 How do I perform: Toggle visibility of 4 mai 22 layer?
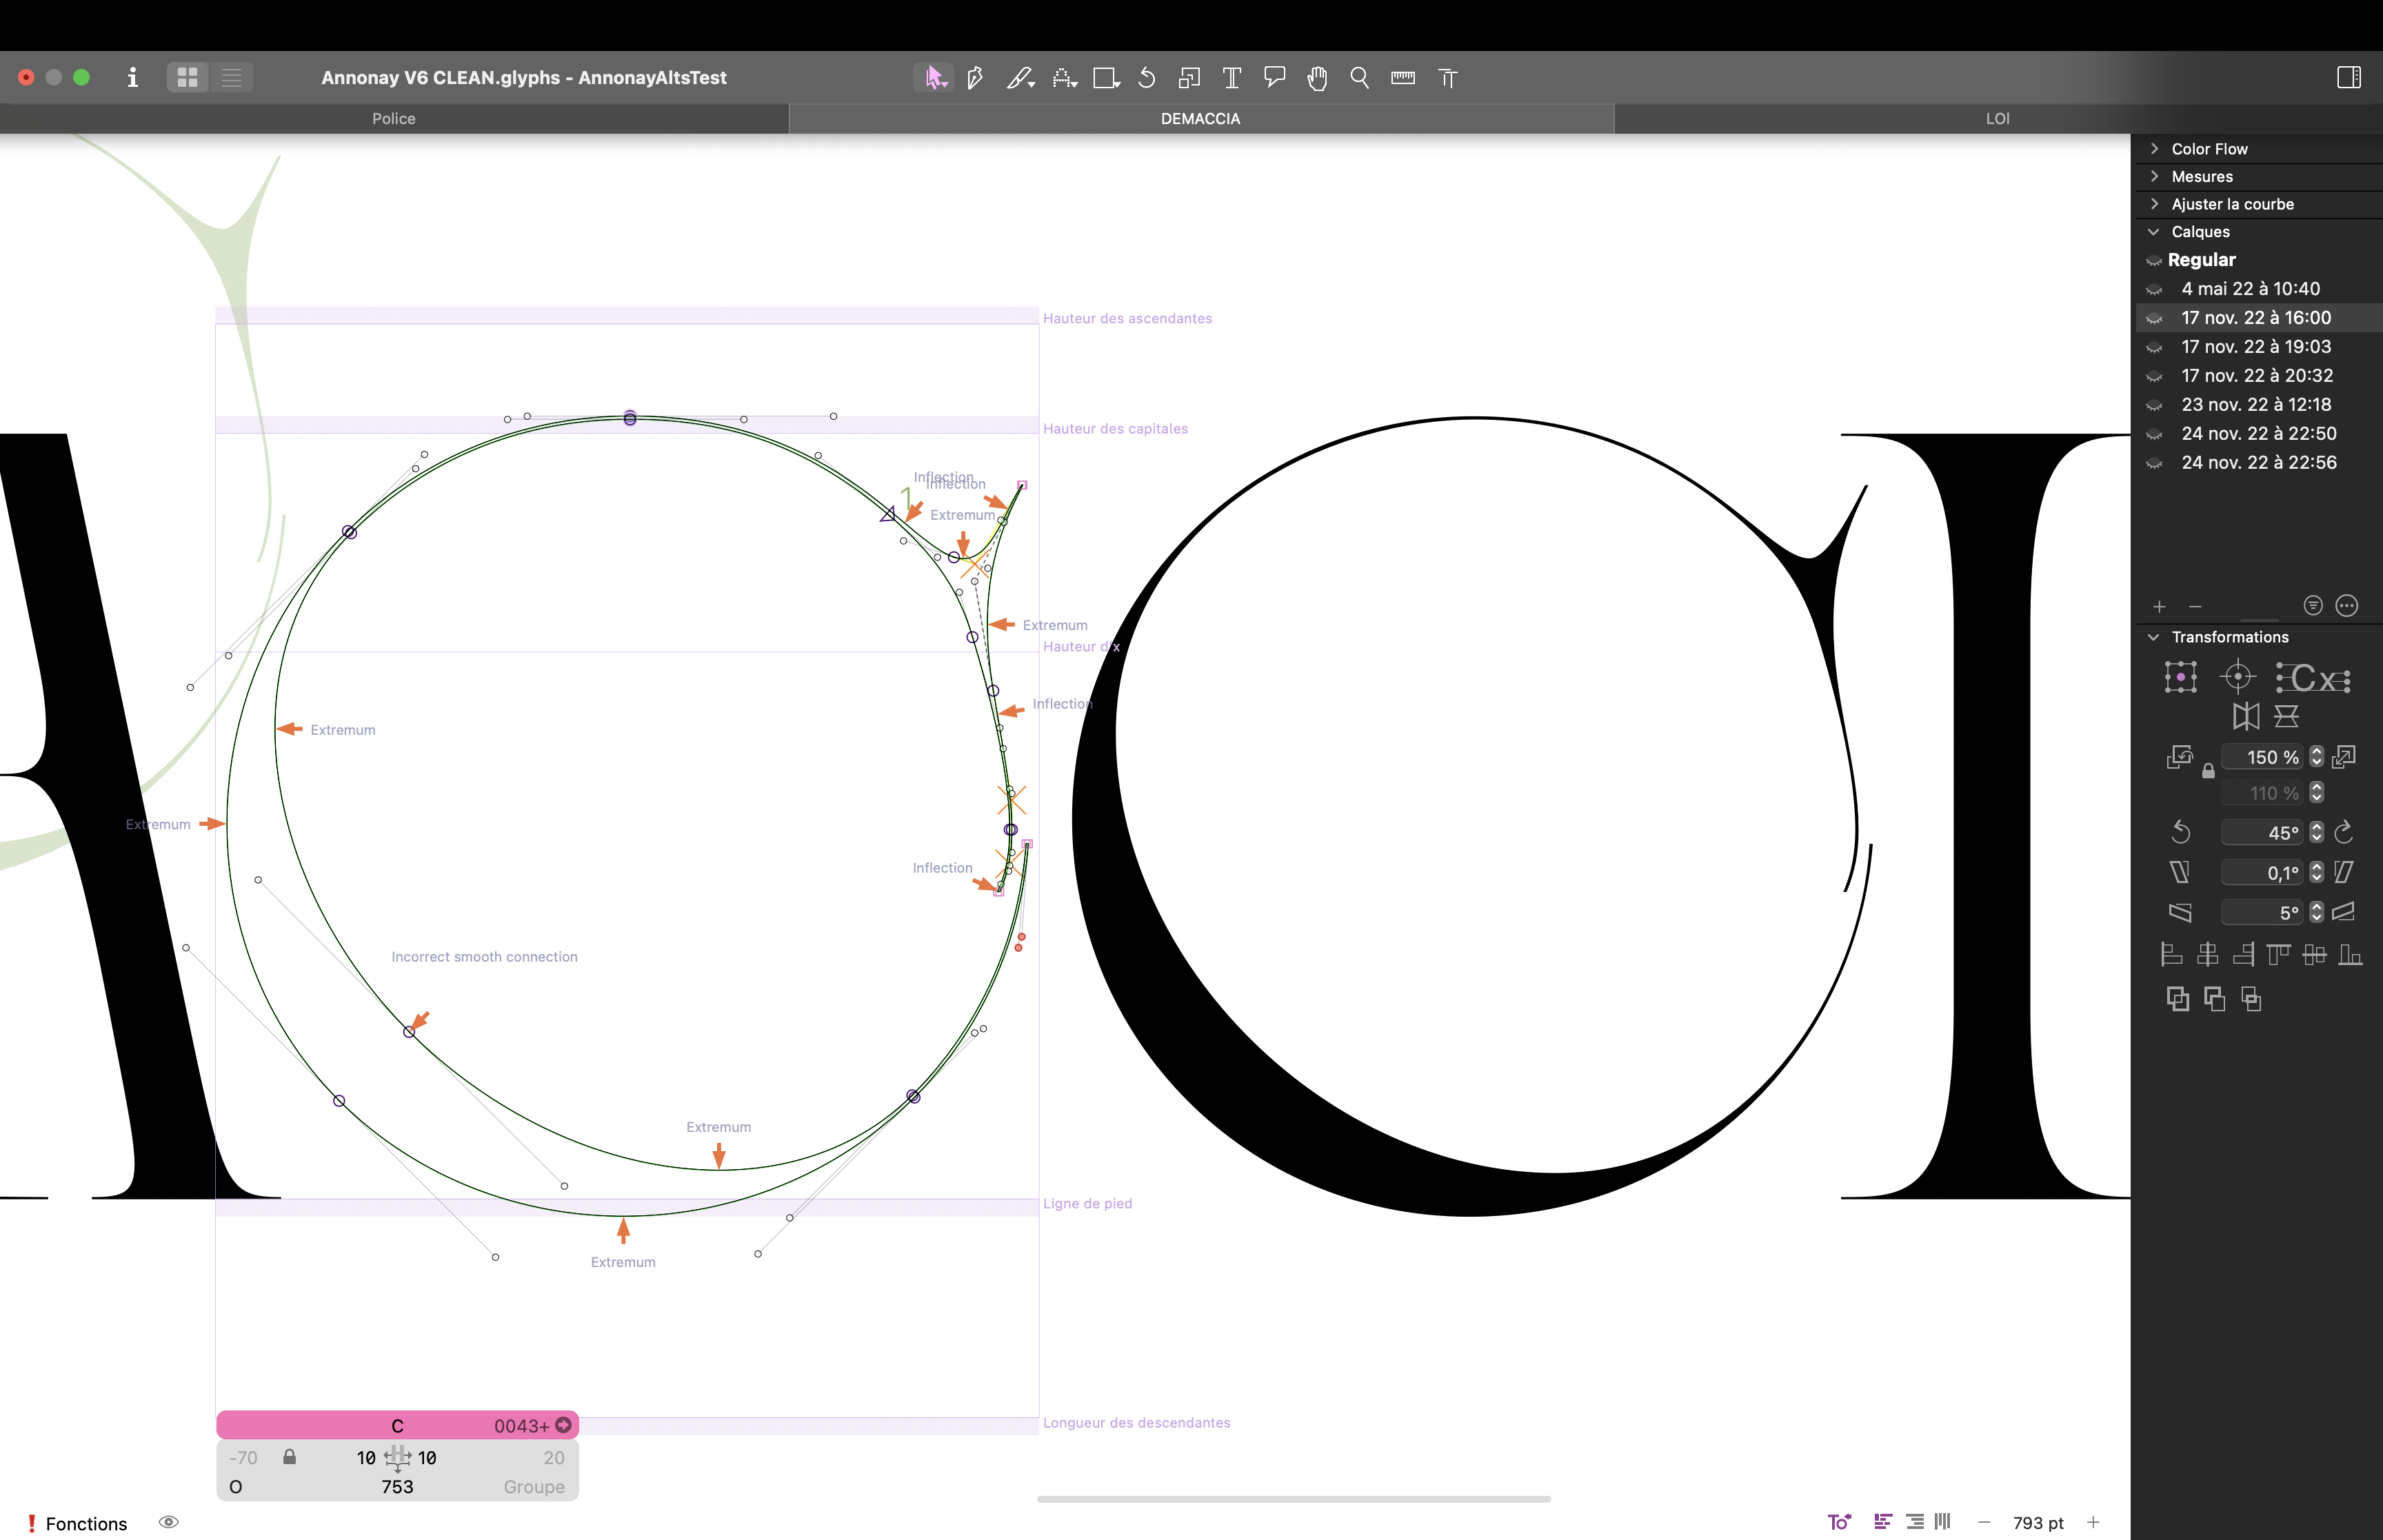[2154, 289]
